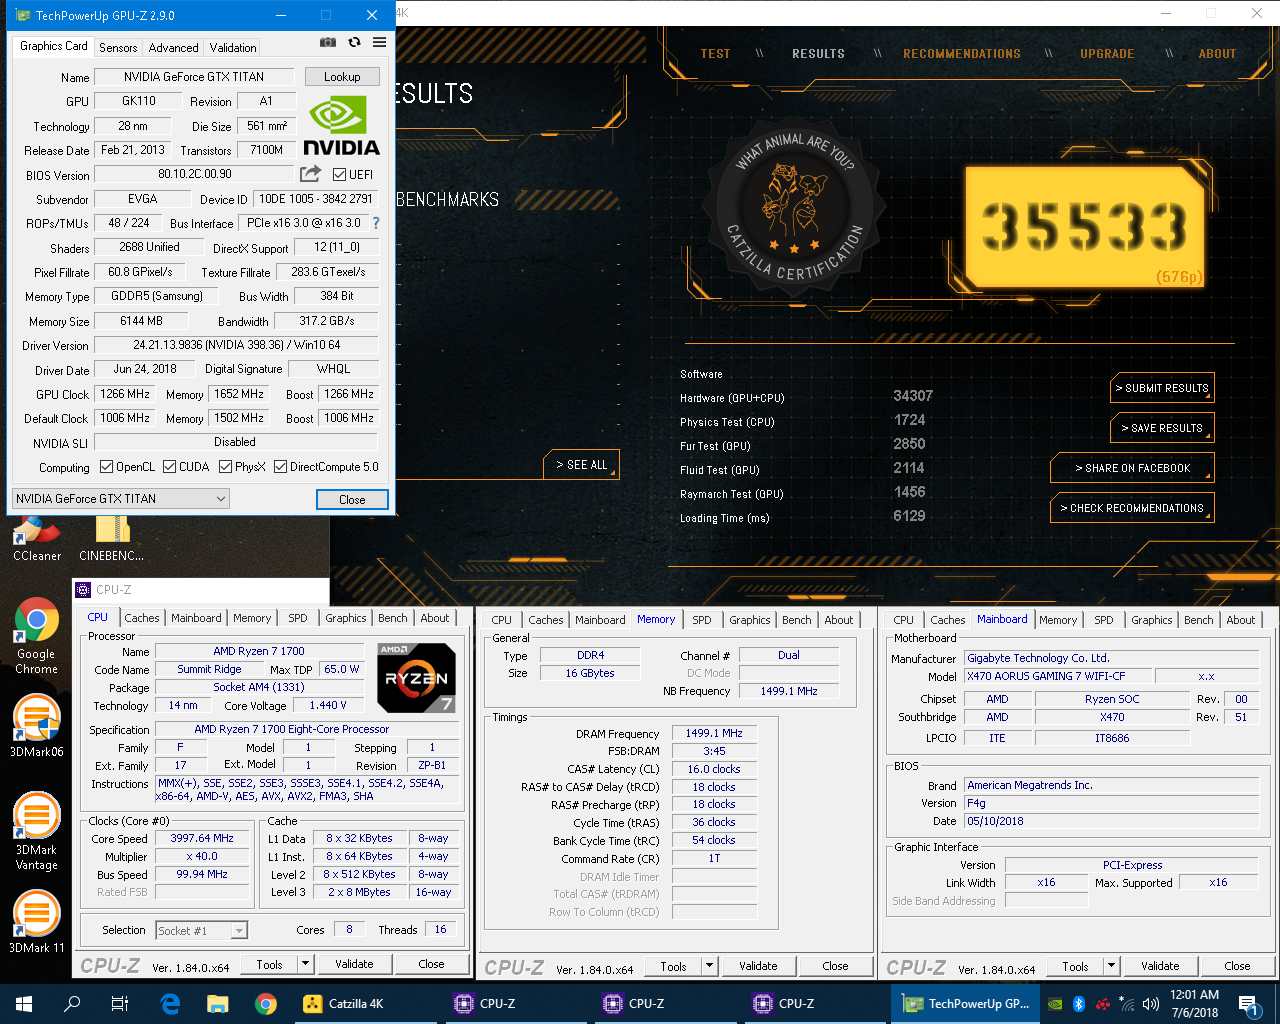This screenshot has width=1280, height=1024.
Task: Click the Ryzen logo in CPU-Z
Action: click(x=417, y=678)
